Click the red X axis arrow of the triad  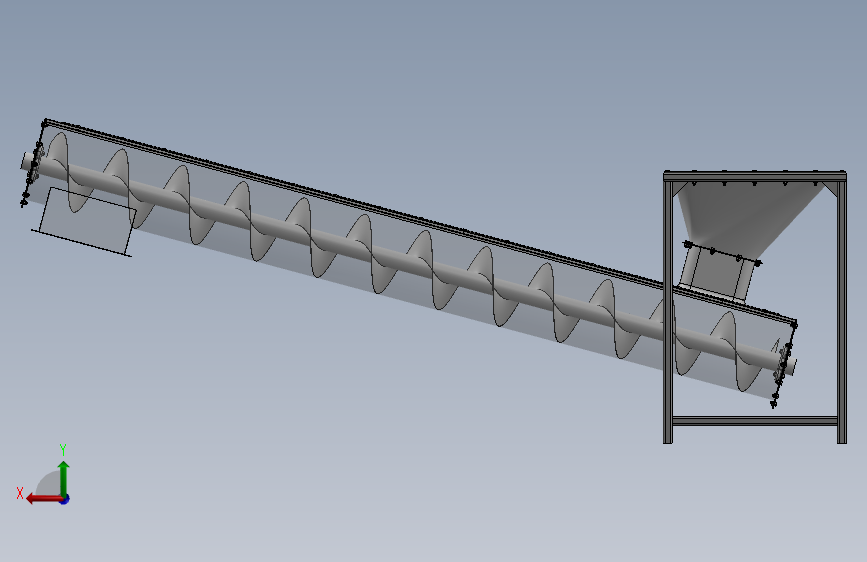(x=43, y=499)
